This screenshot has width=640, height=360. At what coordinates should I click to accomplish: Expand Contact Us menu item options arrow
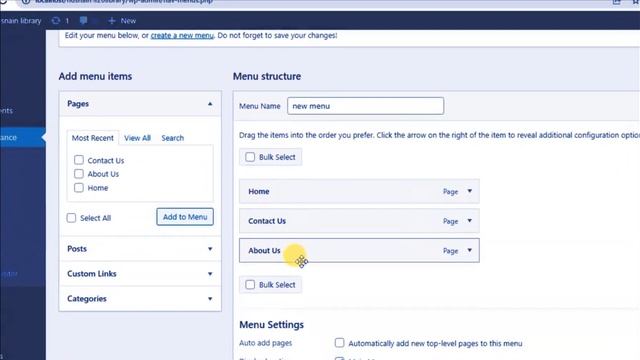[x=470, y=221]
